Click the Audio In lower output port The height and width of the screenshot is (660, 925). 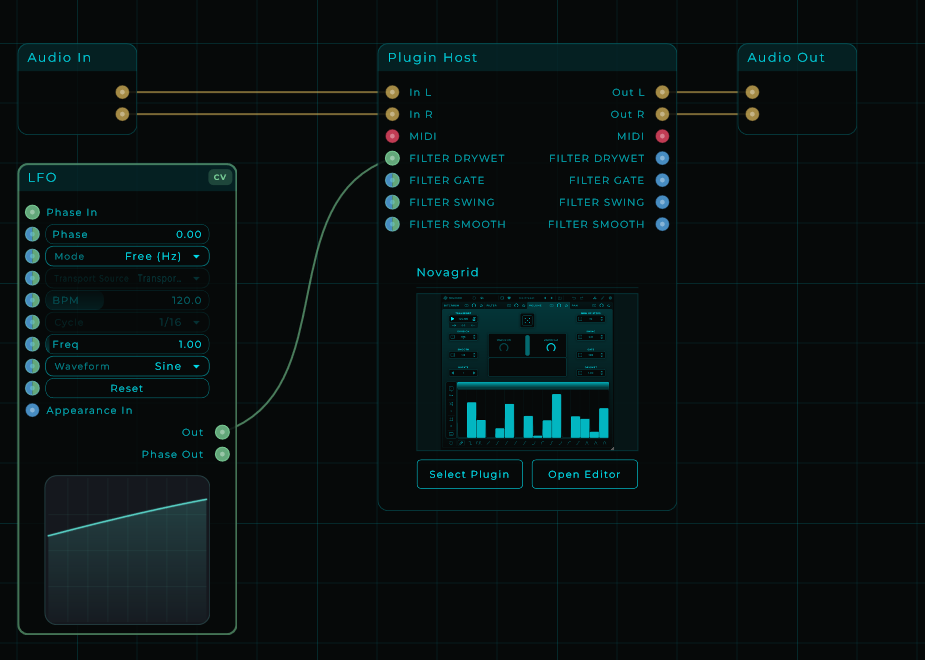coord(122,114)
